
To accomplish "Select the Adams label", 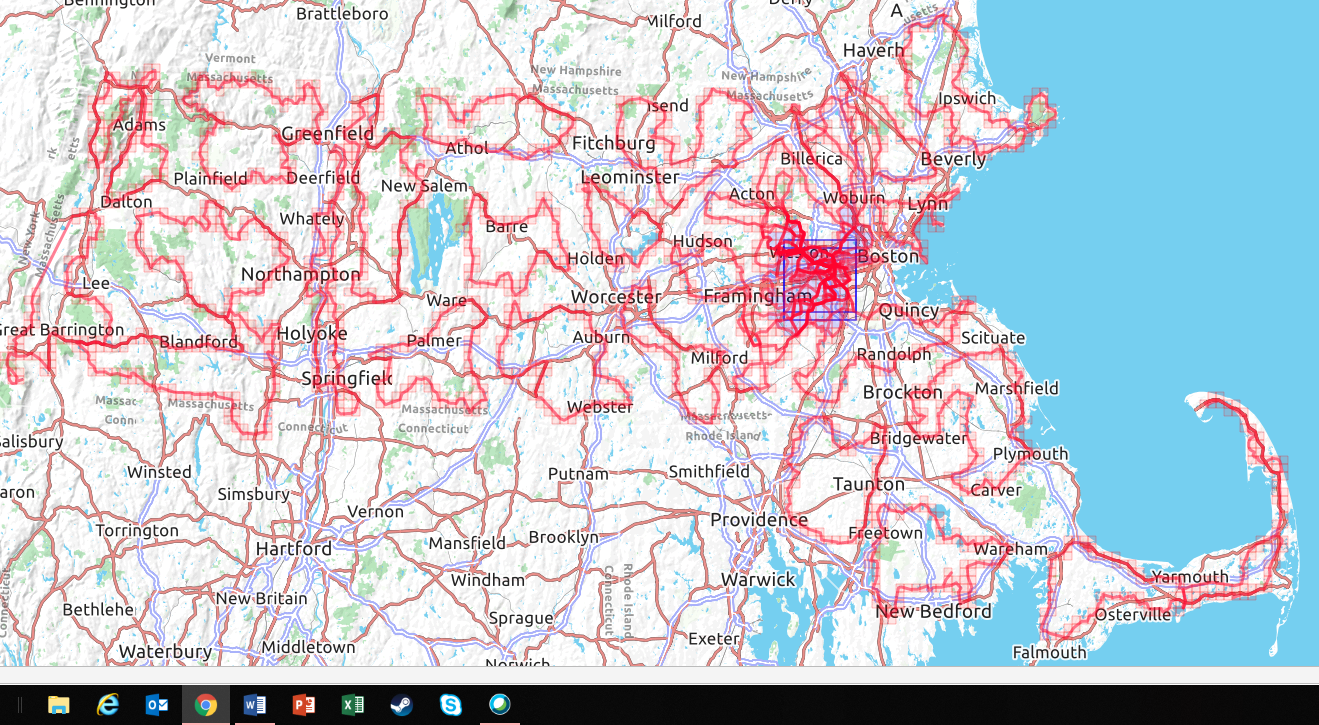I will coord(138,125).
